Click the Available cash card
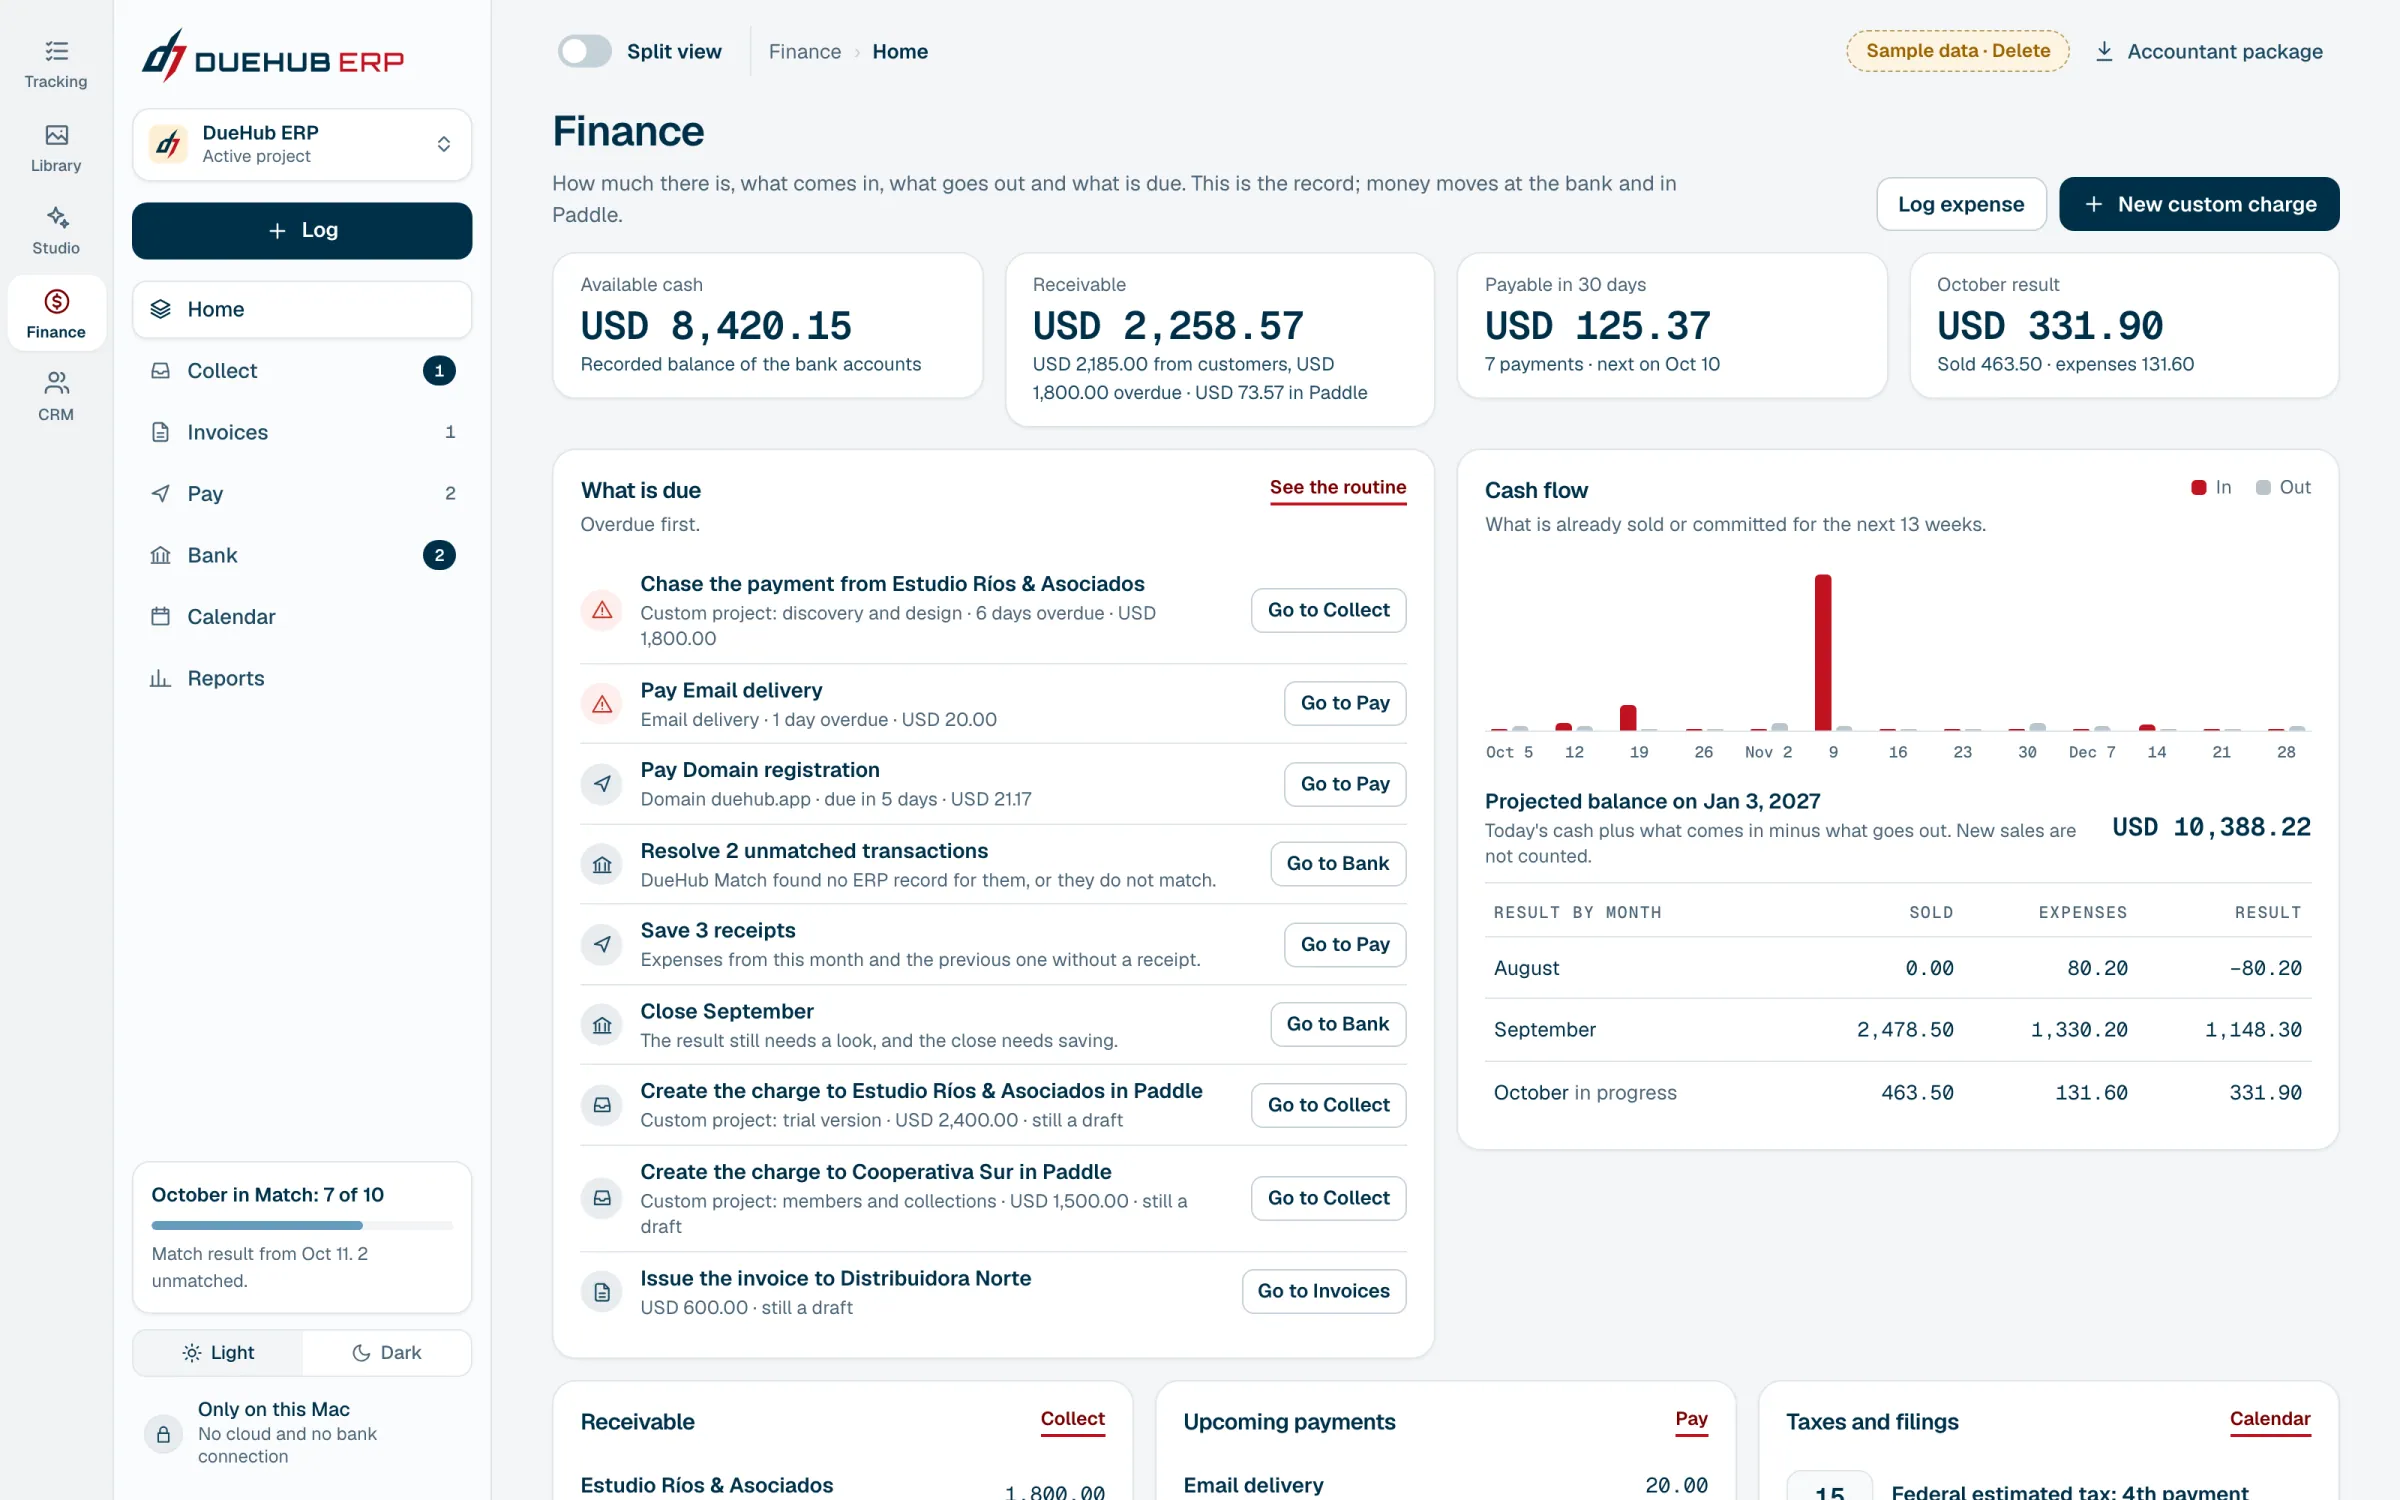Viewport: 2400px width, 1500px height. pos(768,326)
